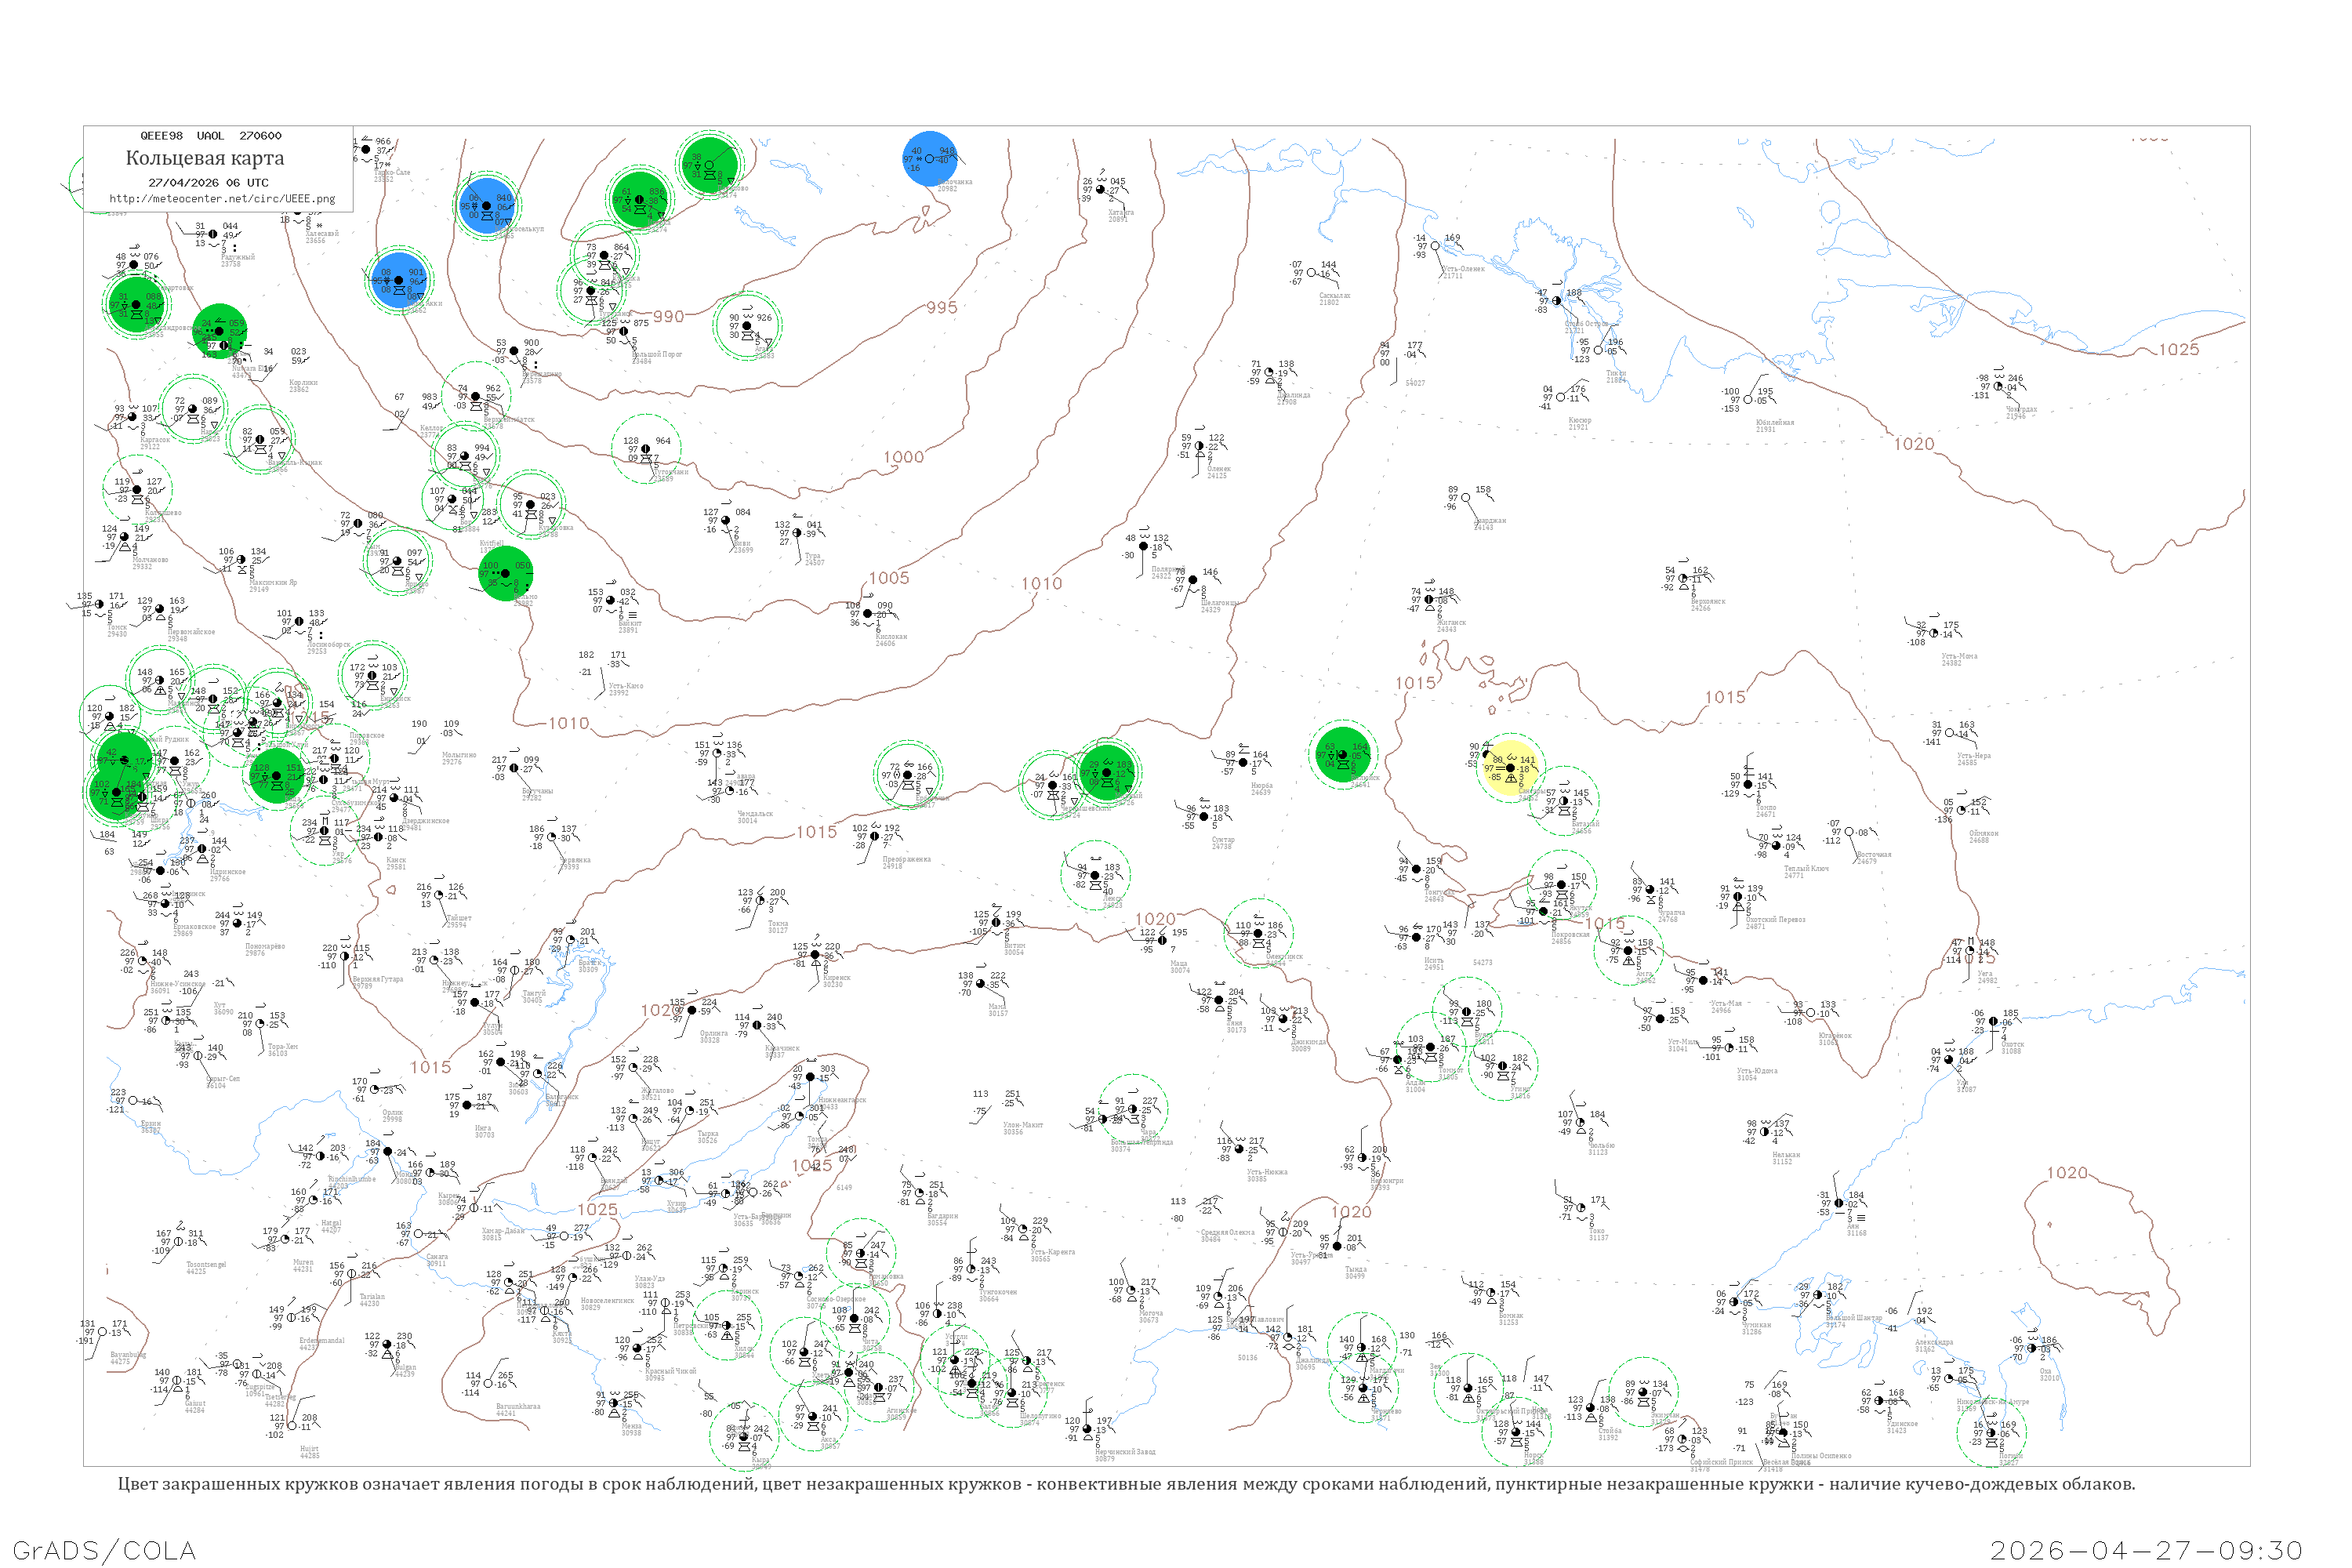Click the Тугончани dashed-circle station marker
The height and width of the screenshot is (1568, 2352).
[x=645, y=449]
